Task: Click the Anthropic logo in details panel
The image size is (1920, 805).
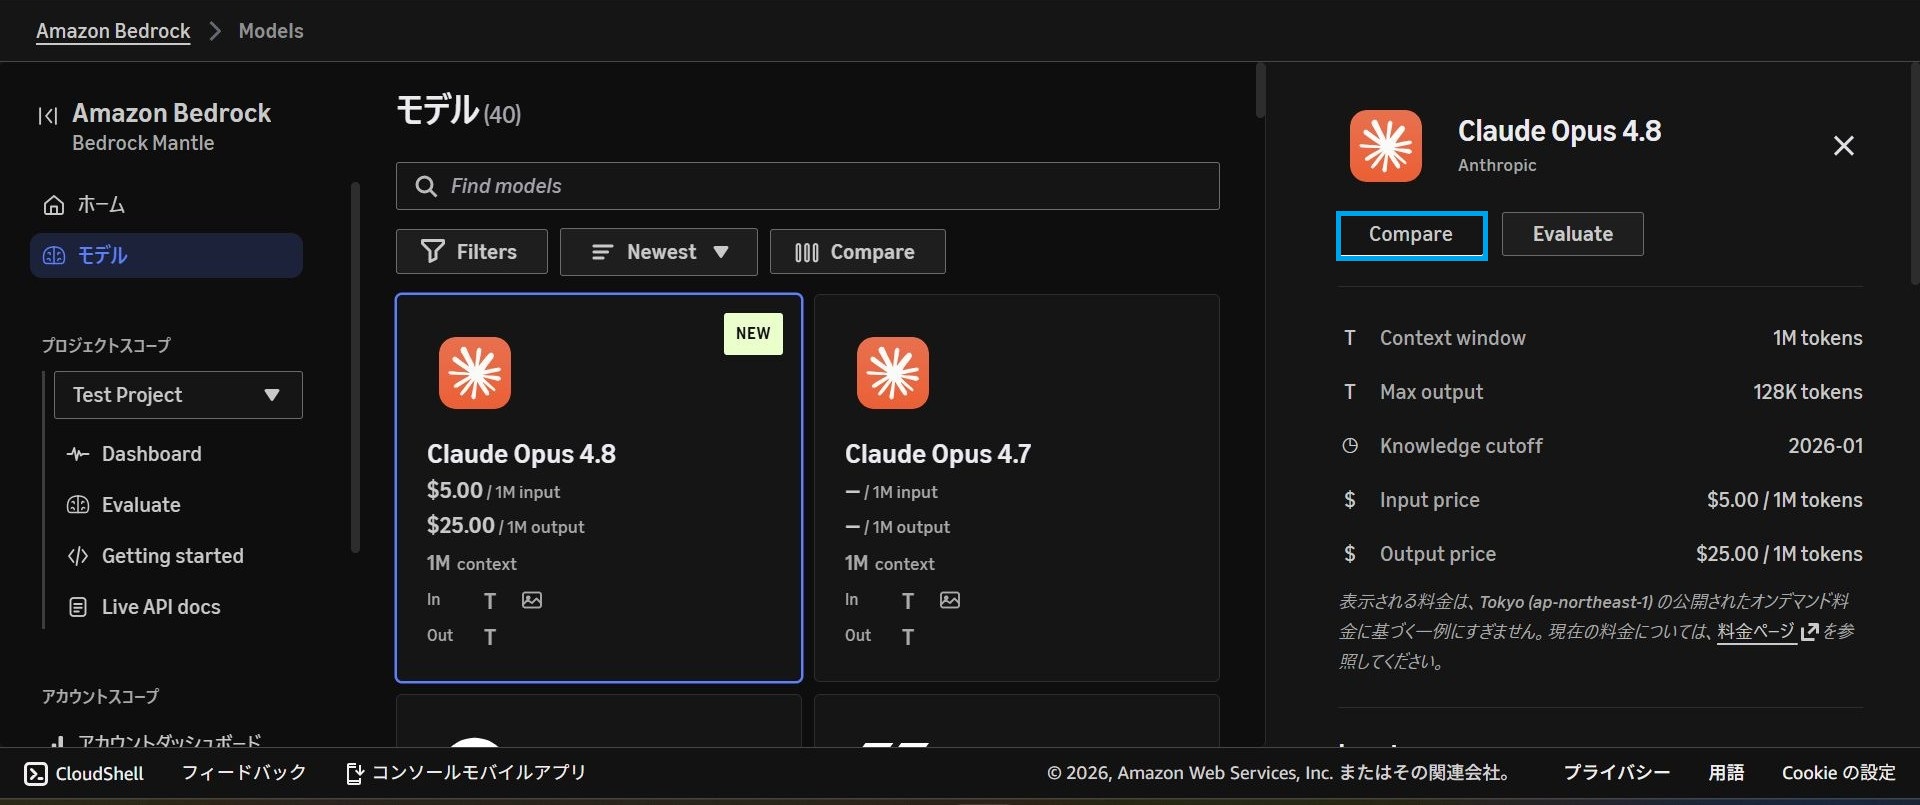Action: pyautogui.click(x=1386, y=146)
